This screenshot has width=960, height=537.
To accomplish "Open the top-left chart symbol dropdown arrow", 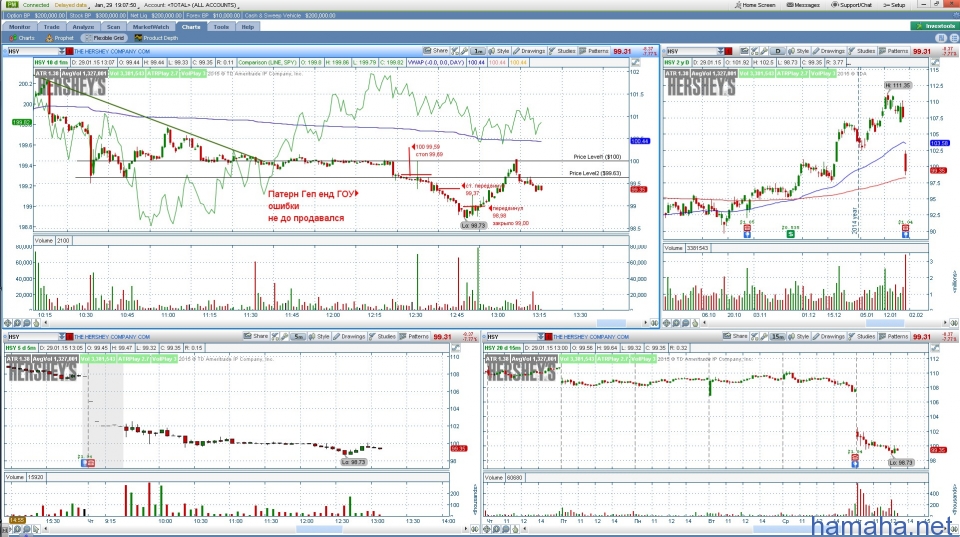I will click(x=61, y=51).
